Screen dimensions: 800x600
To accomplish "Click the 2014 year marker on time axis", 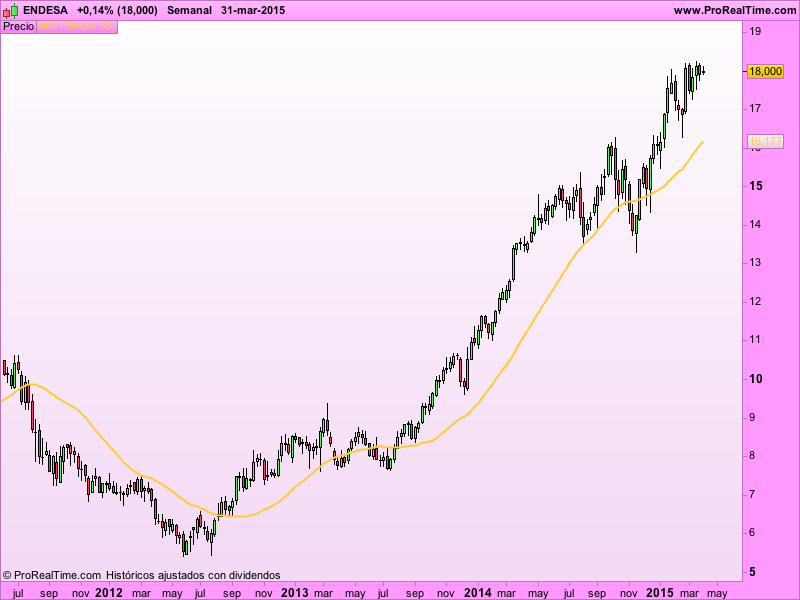I will (478, 593).
